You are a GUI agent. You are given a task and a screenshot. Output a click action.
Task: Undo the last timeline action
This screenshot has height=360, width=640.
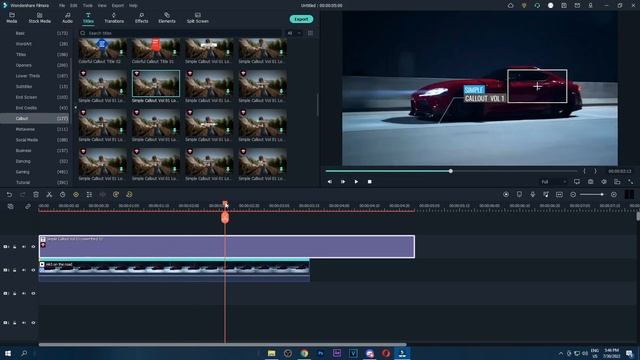point(9,195)
